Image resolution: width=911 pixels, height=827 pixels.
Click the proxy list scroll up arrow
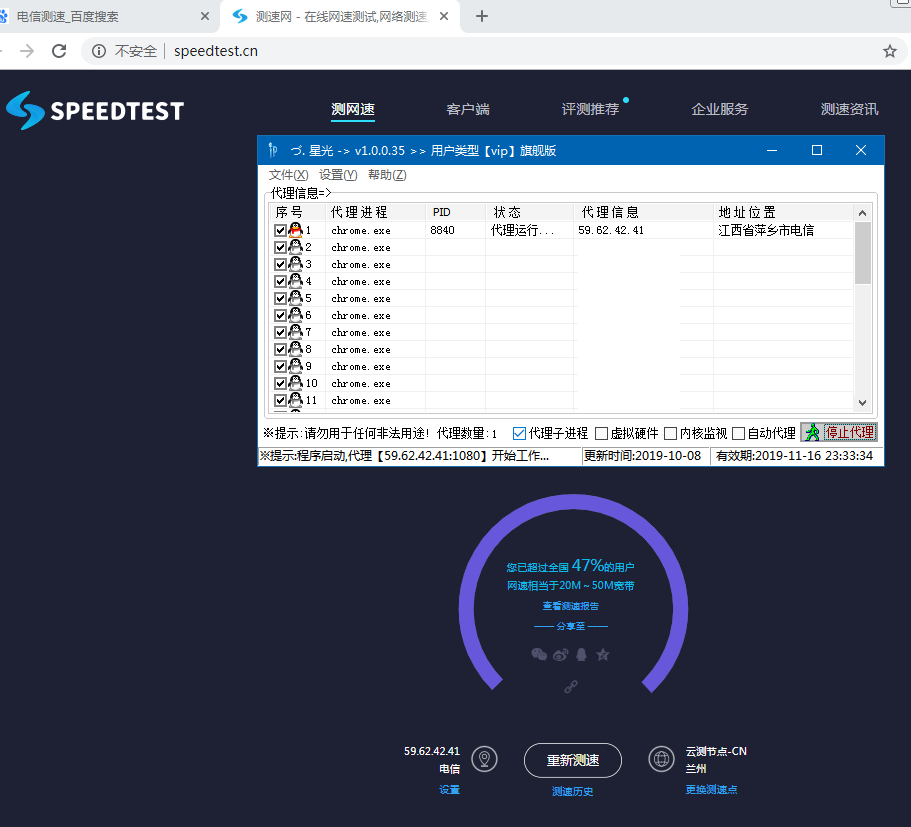point(862,213)
